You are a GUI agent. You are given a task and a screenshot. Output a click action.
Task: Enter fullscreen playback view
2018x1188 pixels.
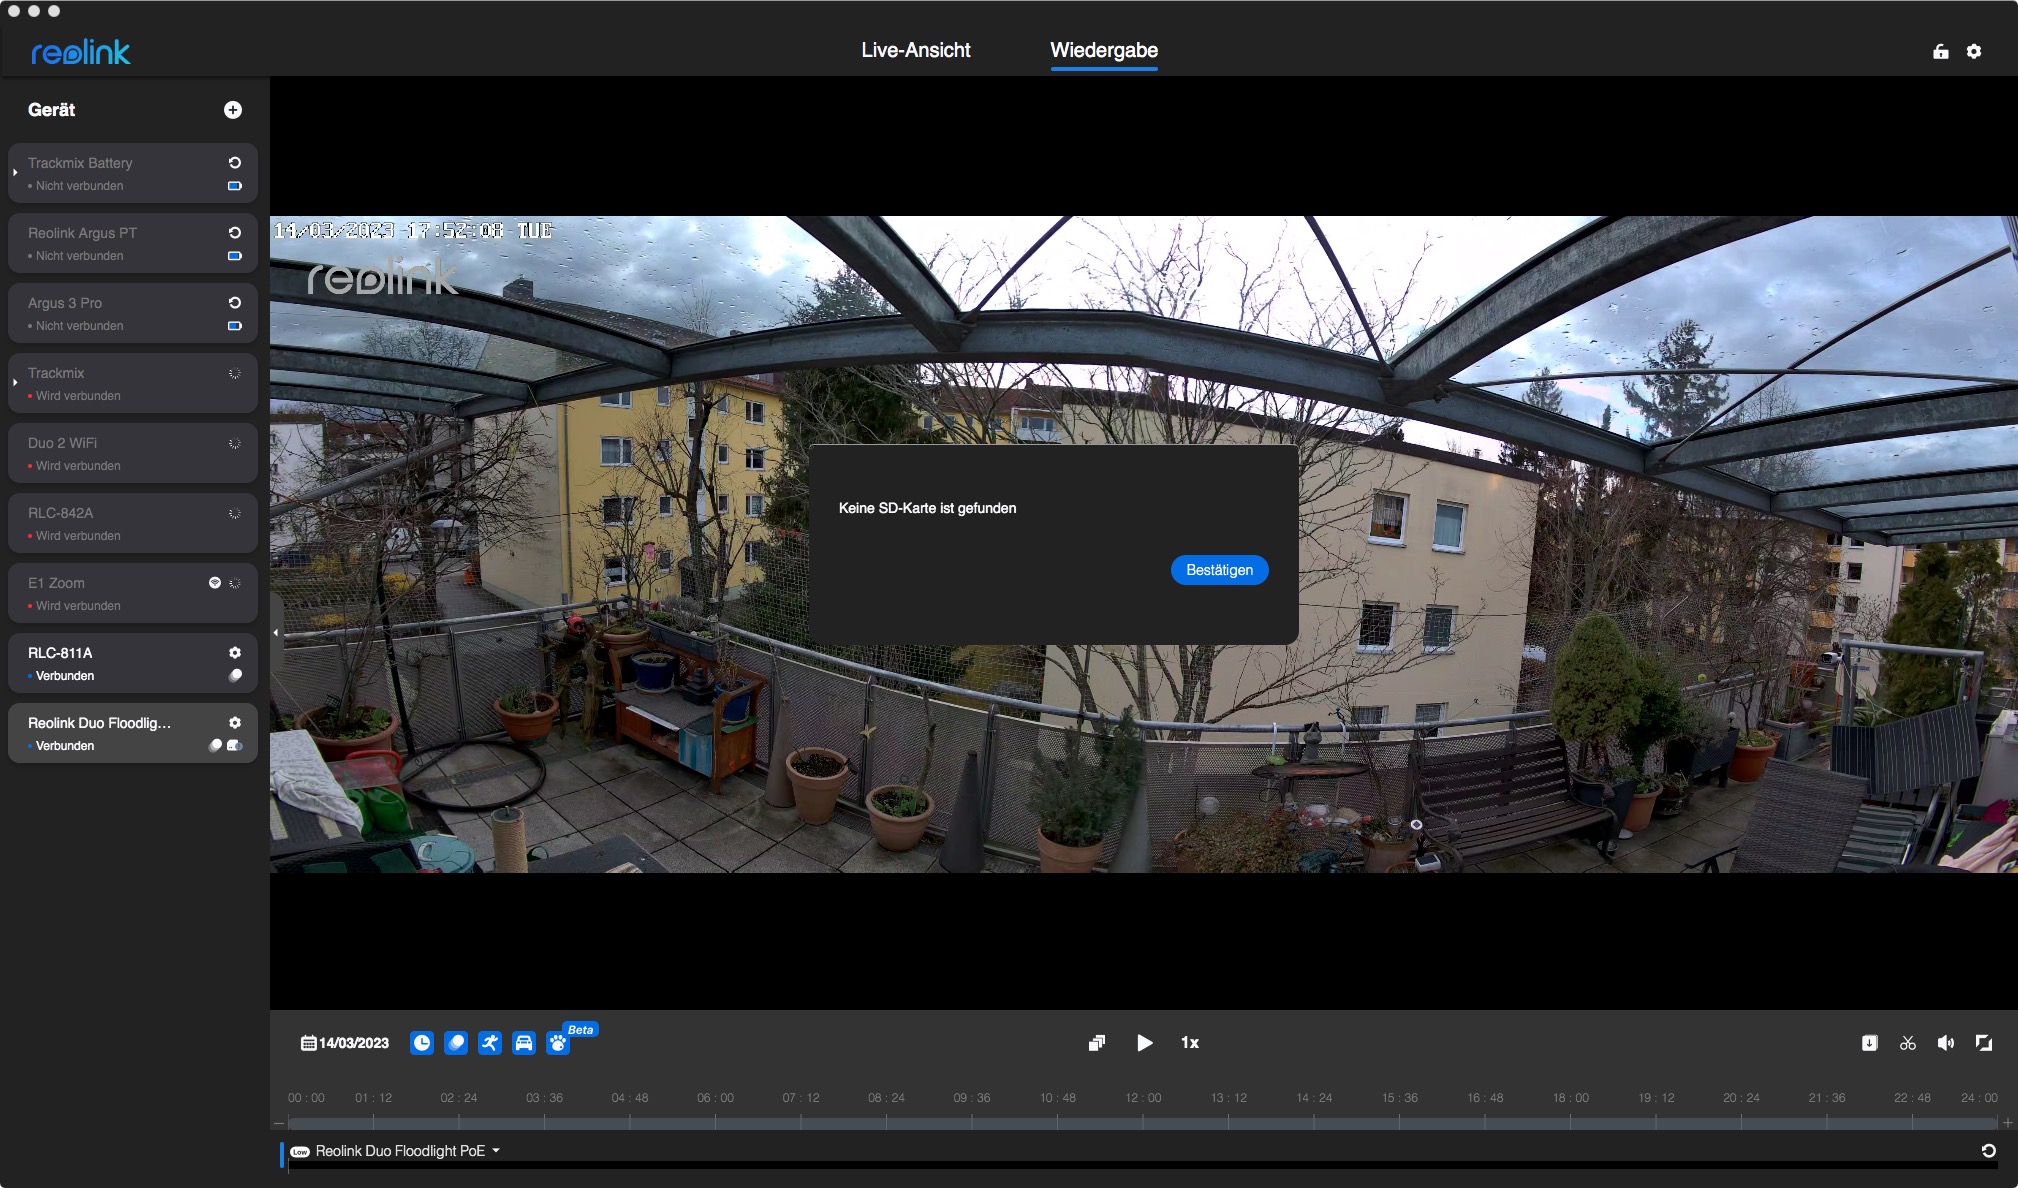[1984, 1043]
